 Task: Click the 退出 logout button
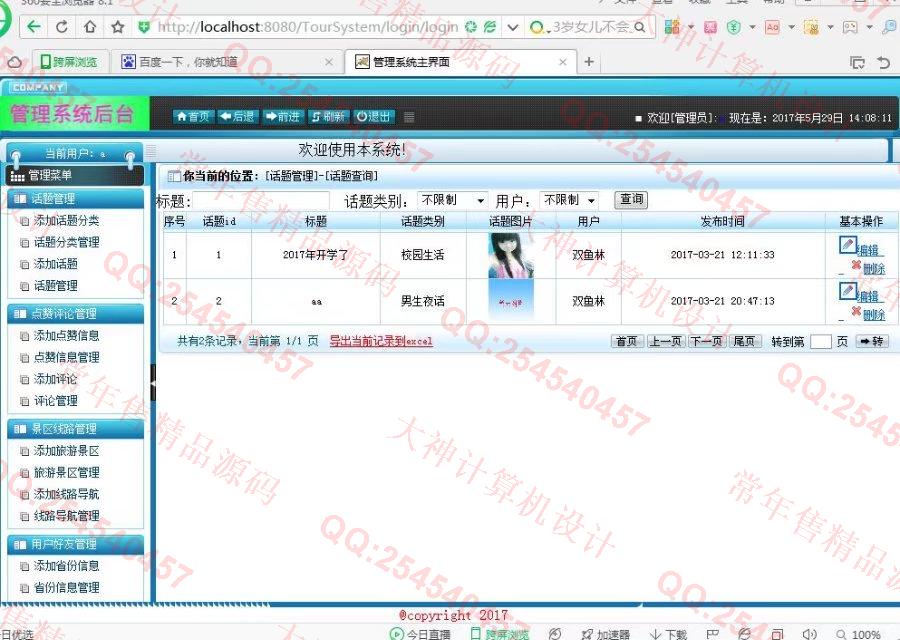(x=374, y=117)
